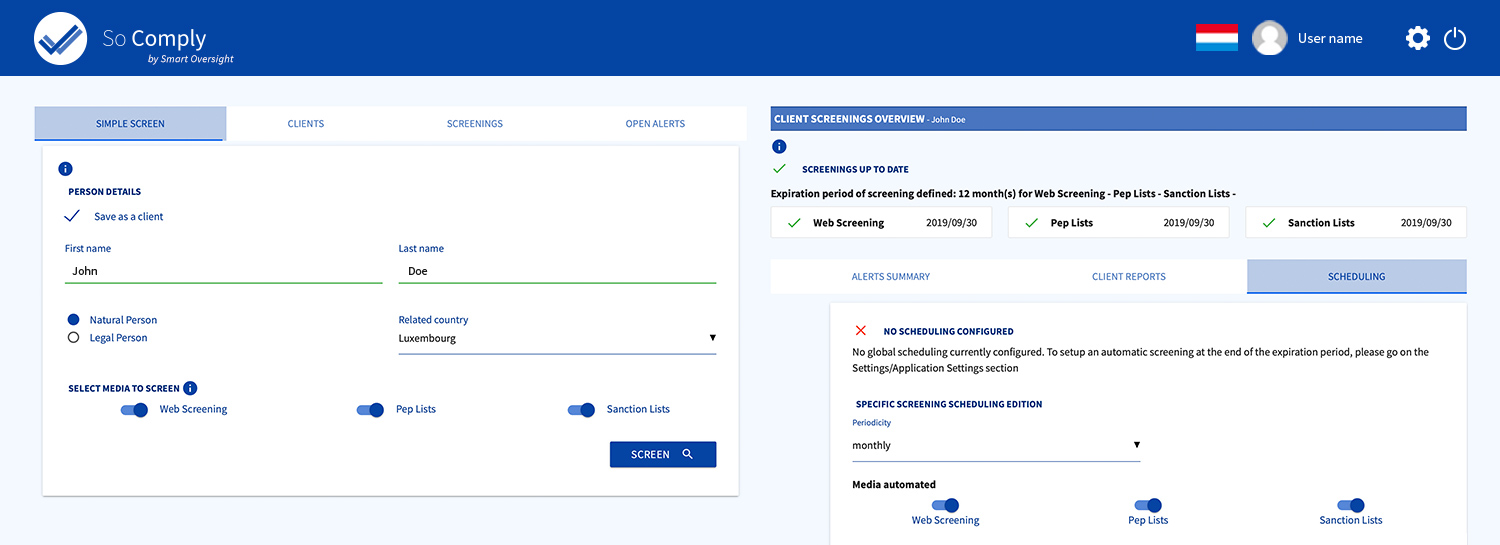The width and height of the screenshot is (1500, 545).
Task: Toggle the Save as a client checkmark
Action: click(72, 216)
